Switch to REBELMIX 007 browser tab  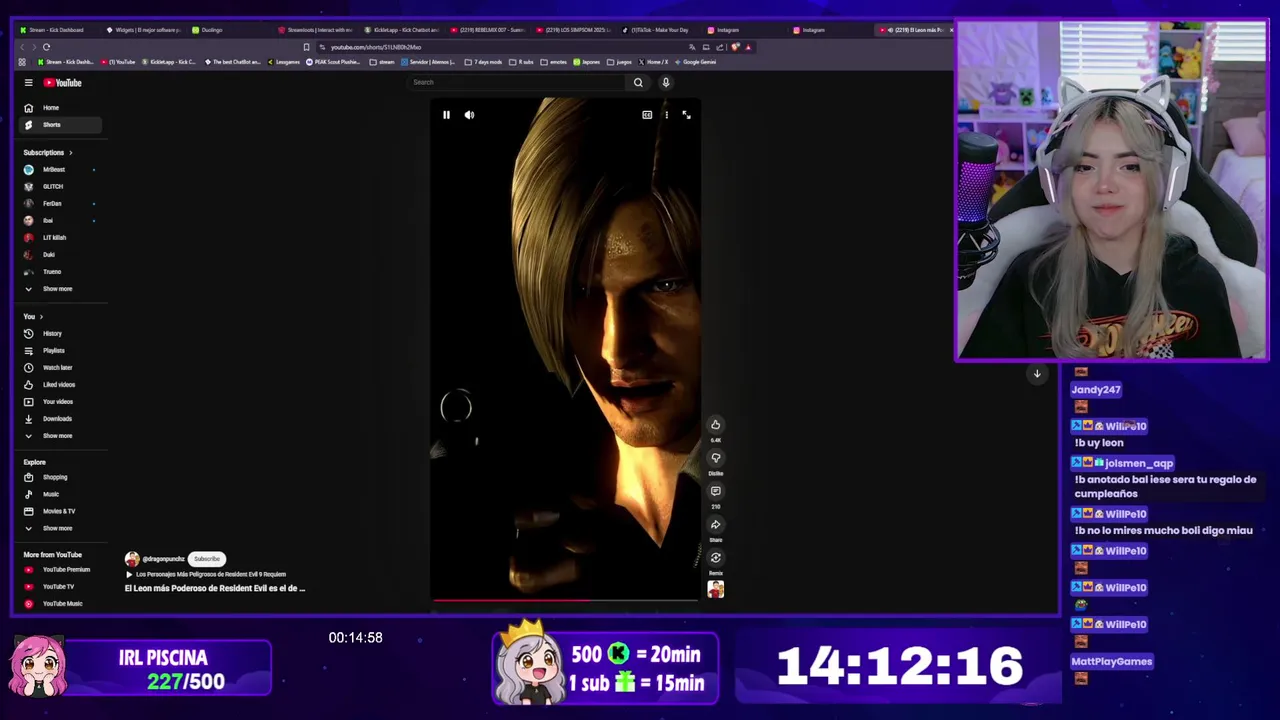pyautogui.click(x=488, y=30)
